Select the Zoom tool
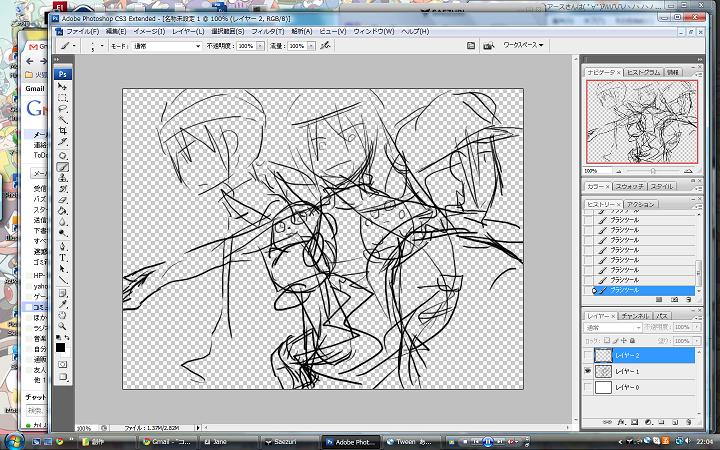 point(62,326)
